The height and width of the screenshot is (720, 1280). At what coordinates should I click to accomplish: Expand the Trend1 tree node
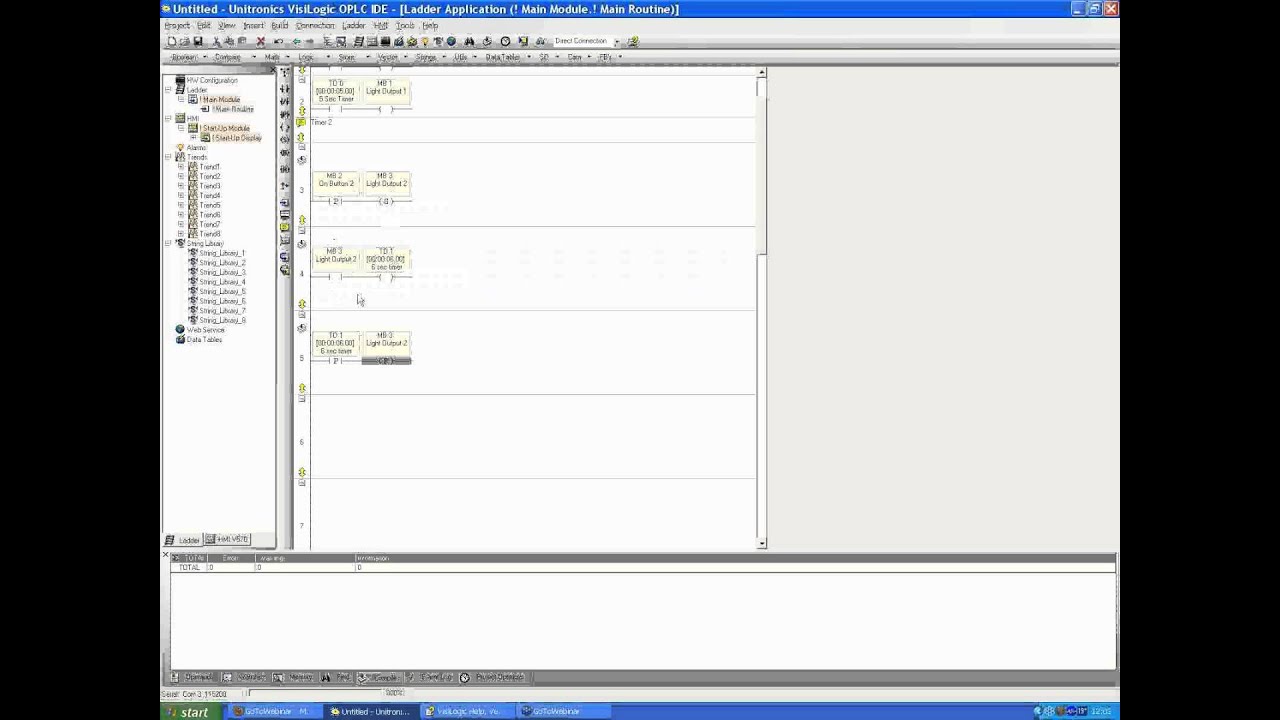181,167
